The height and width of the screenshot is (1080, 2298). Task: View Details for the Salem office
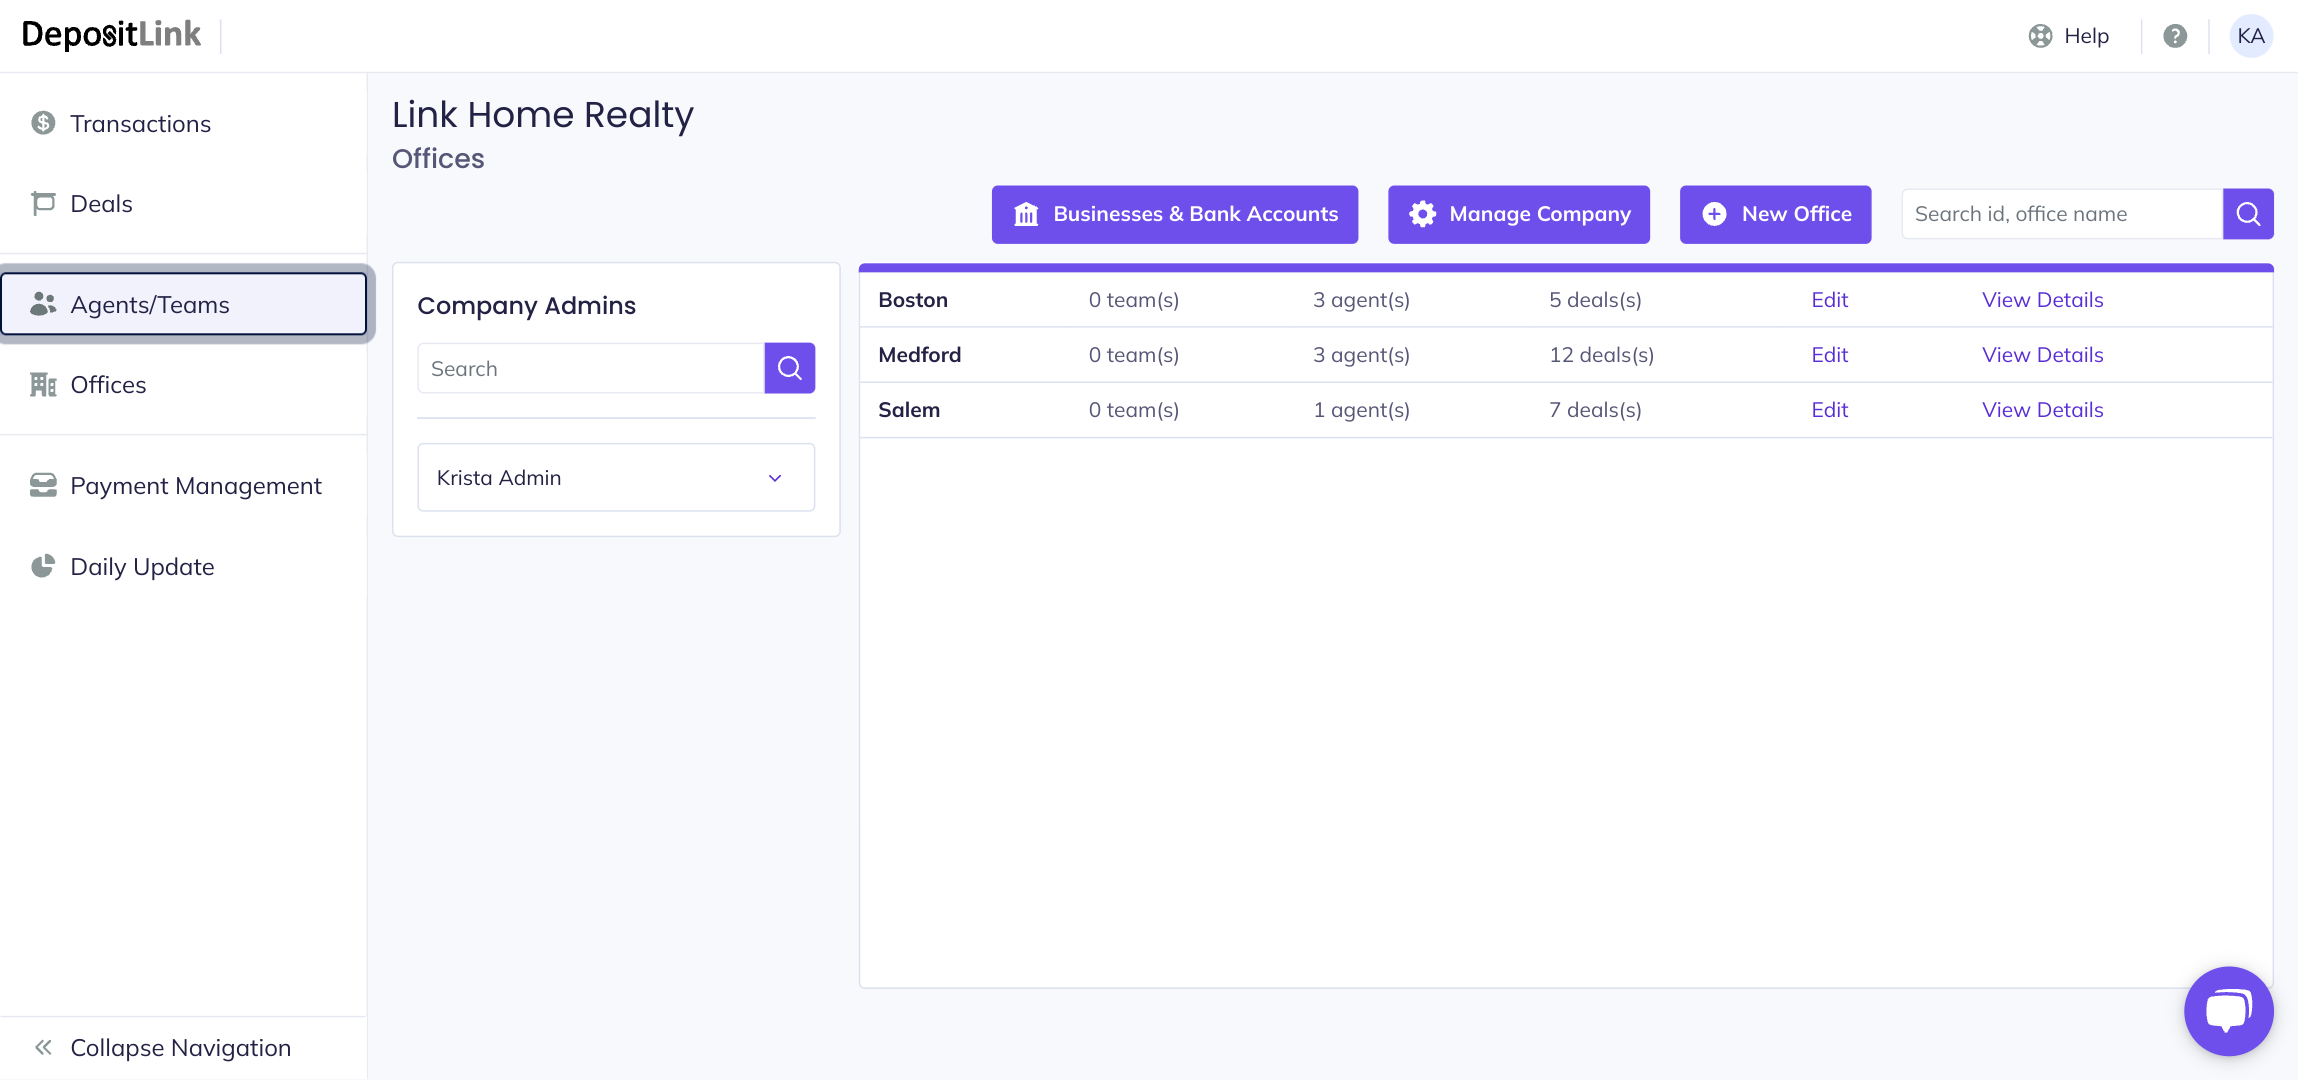[2042, 410]
